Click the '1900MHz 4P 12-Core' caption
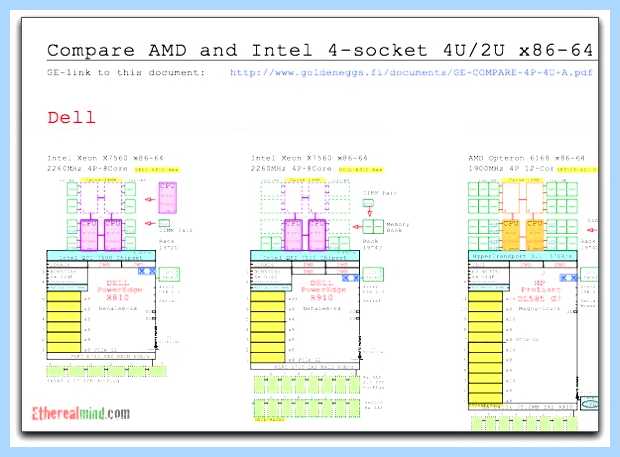The image size is (620, 457). pyautogui.click(x=511, y=168)
